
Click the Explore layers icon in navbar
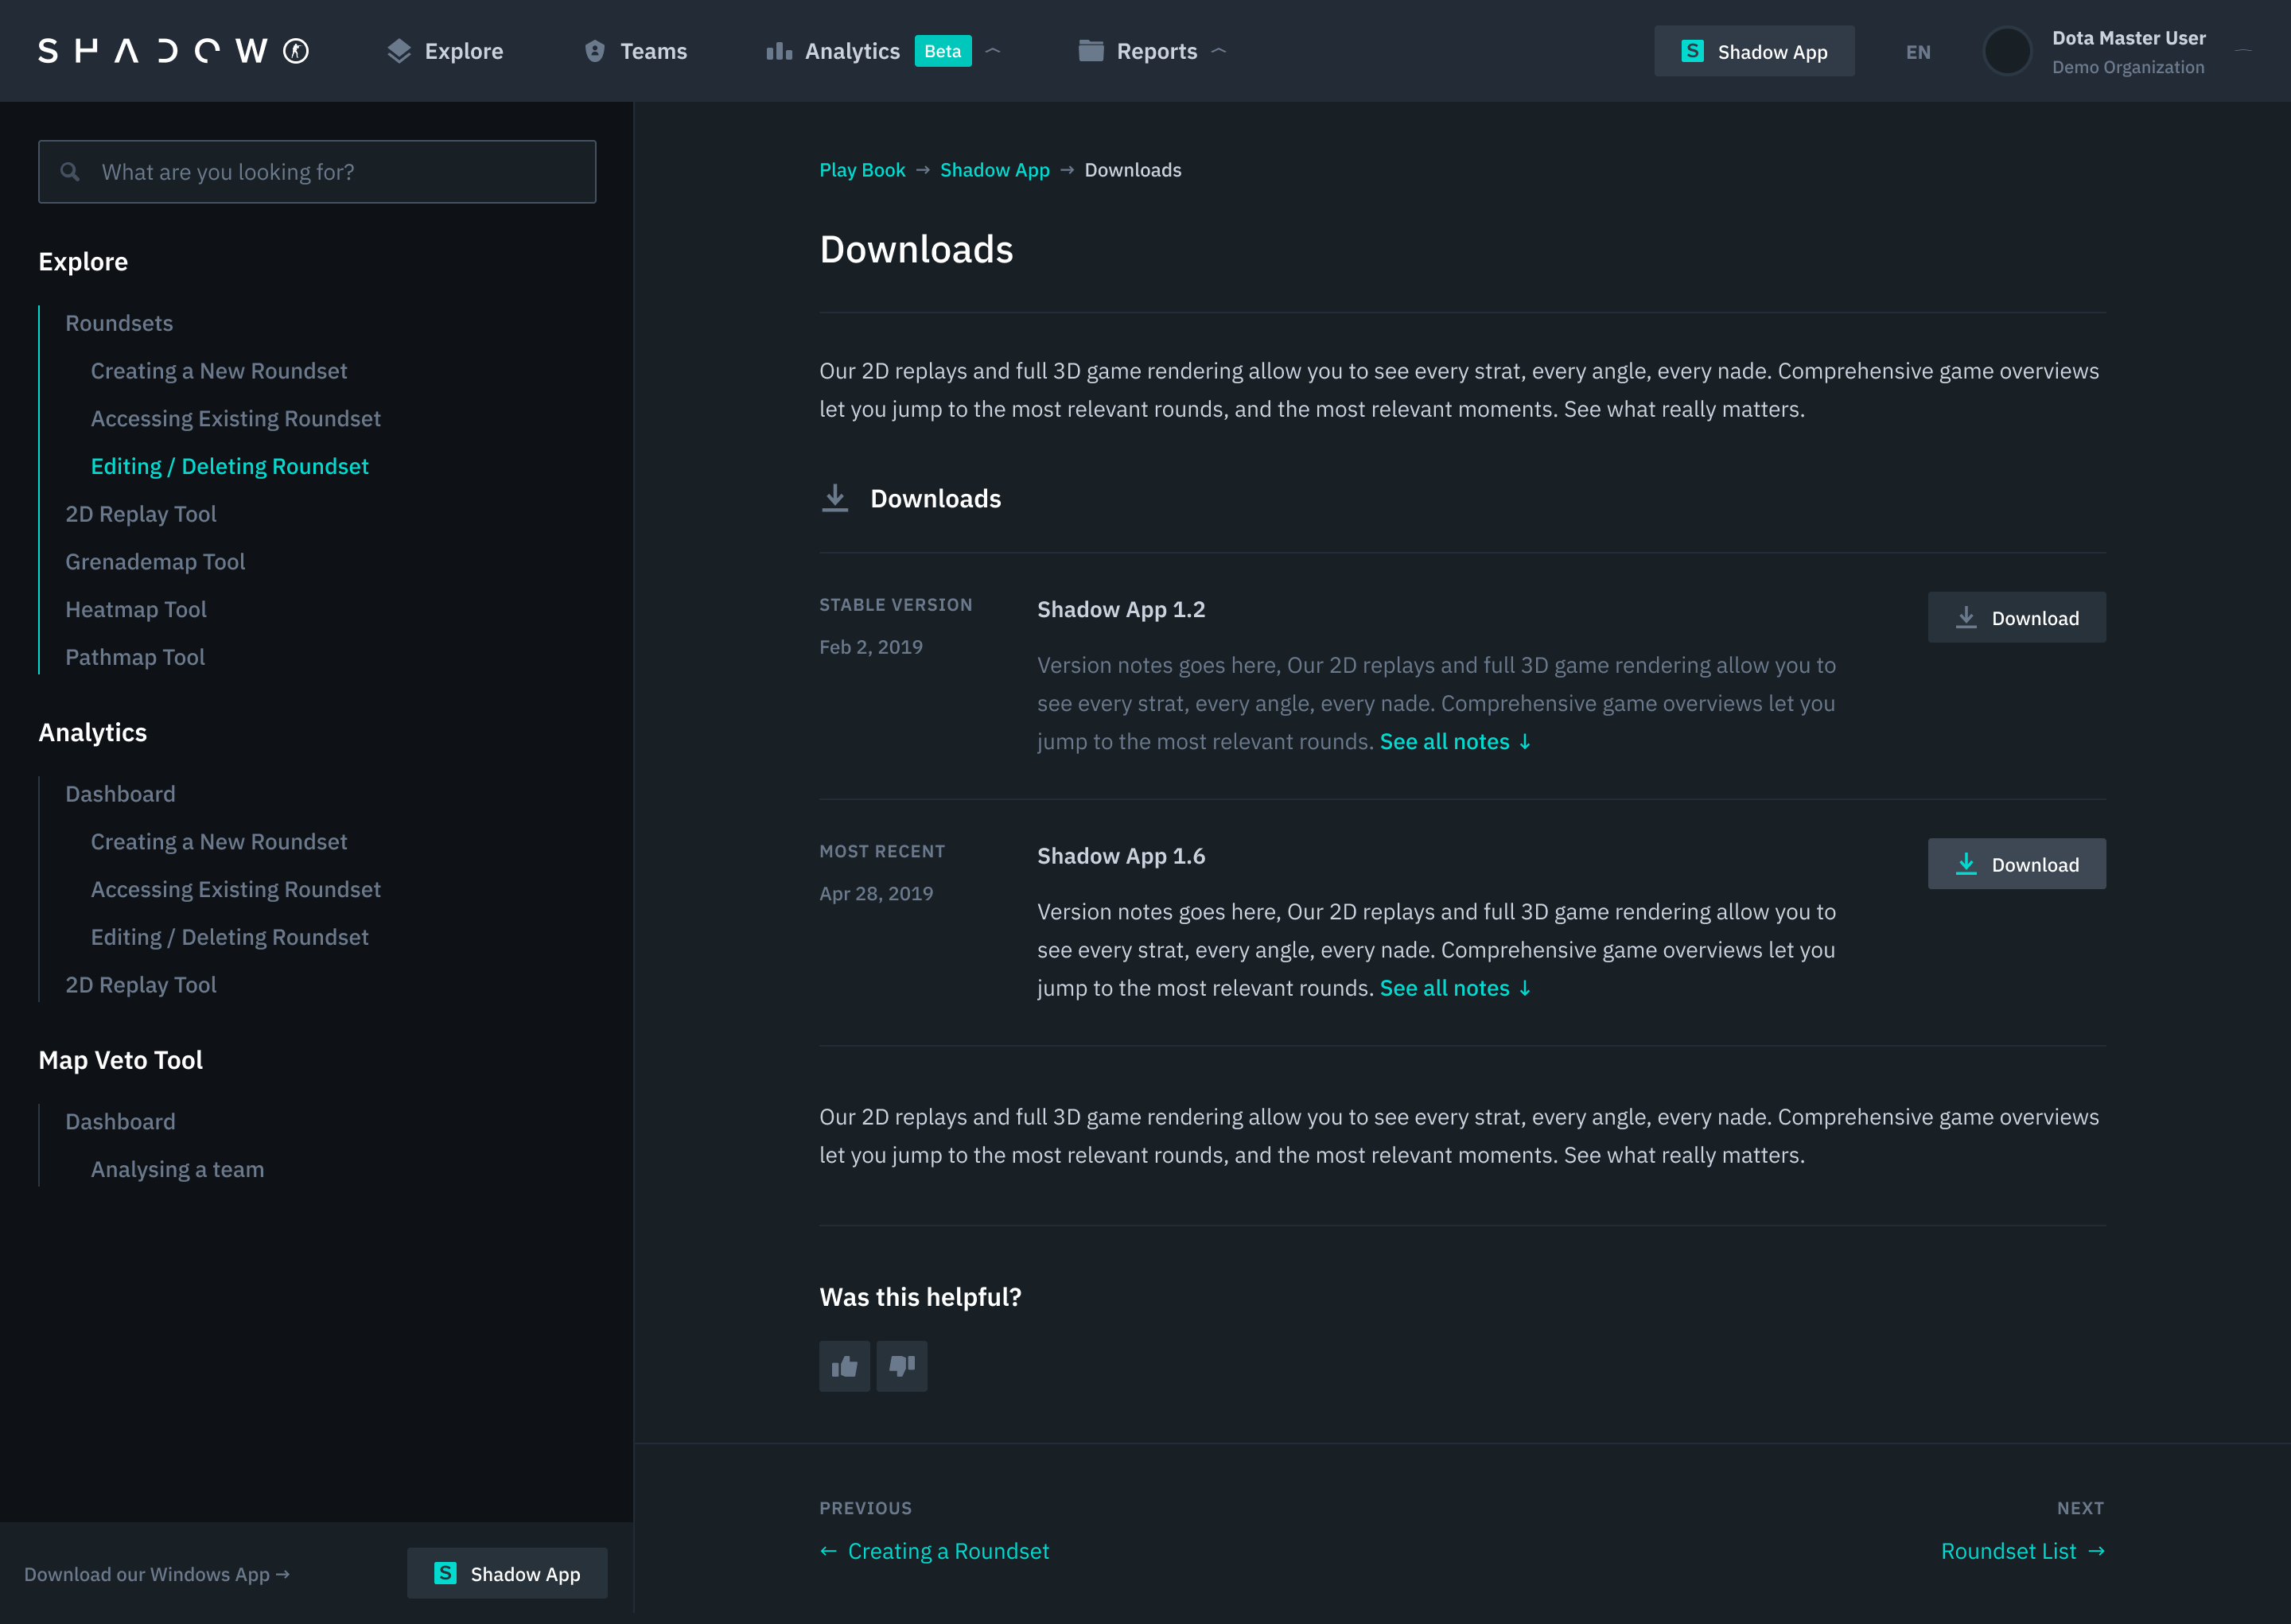click(399, 51)
